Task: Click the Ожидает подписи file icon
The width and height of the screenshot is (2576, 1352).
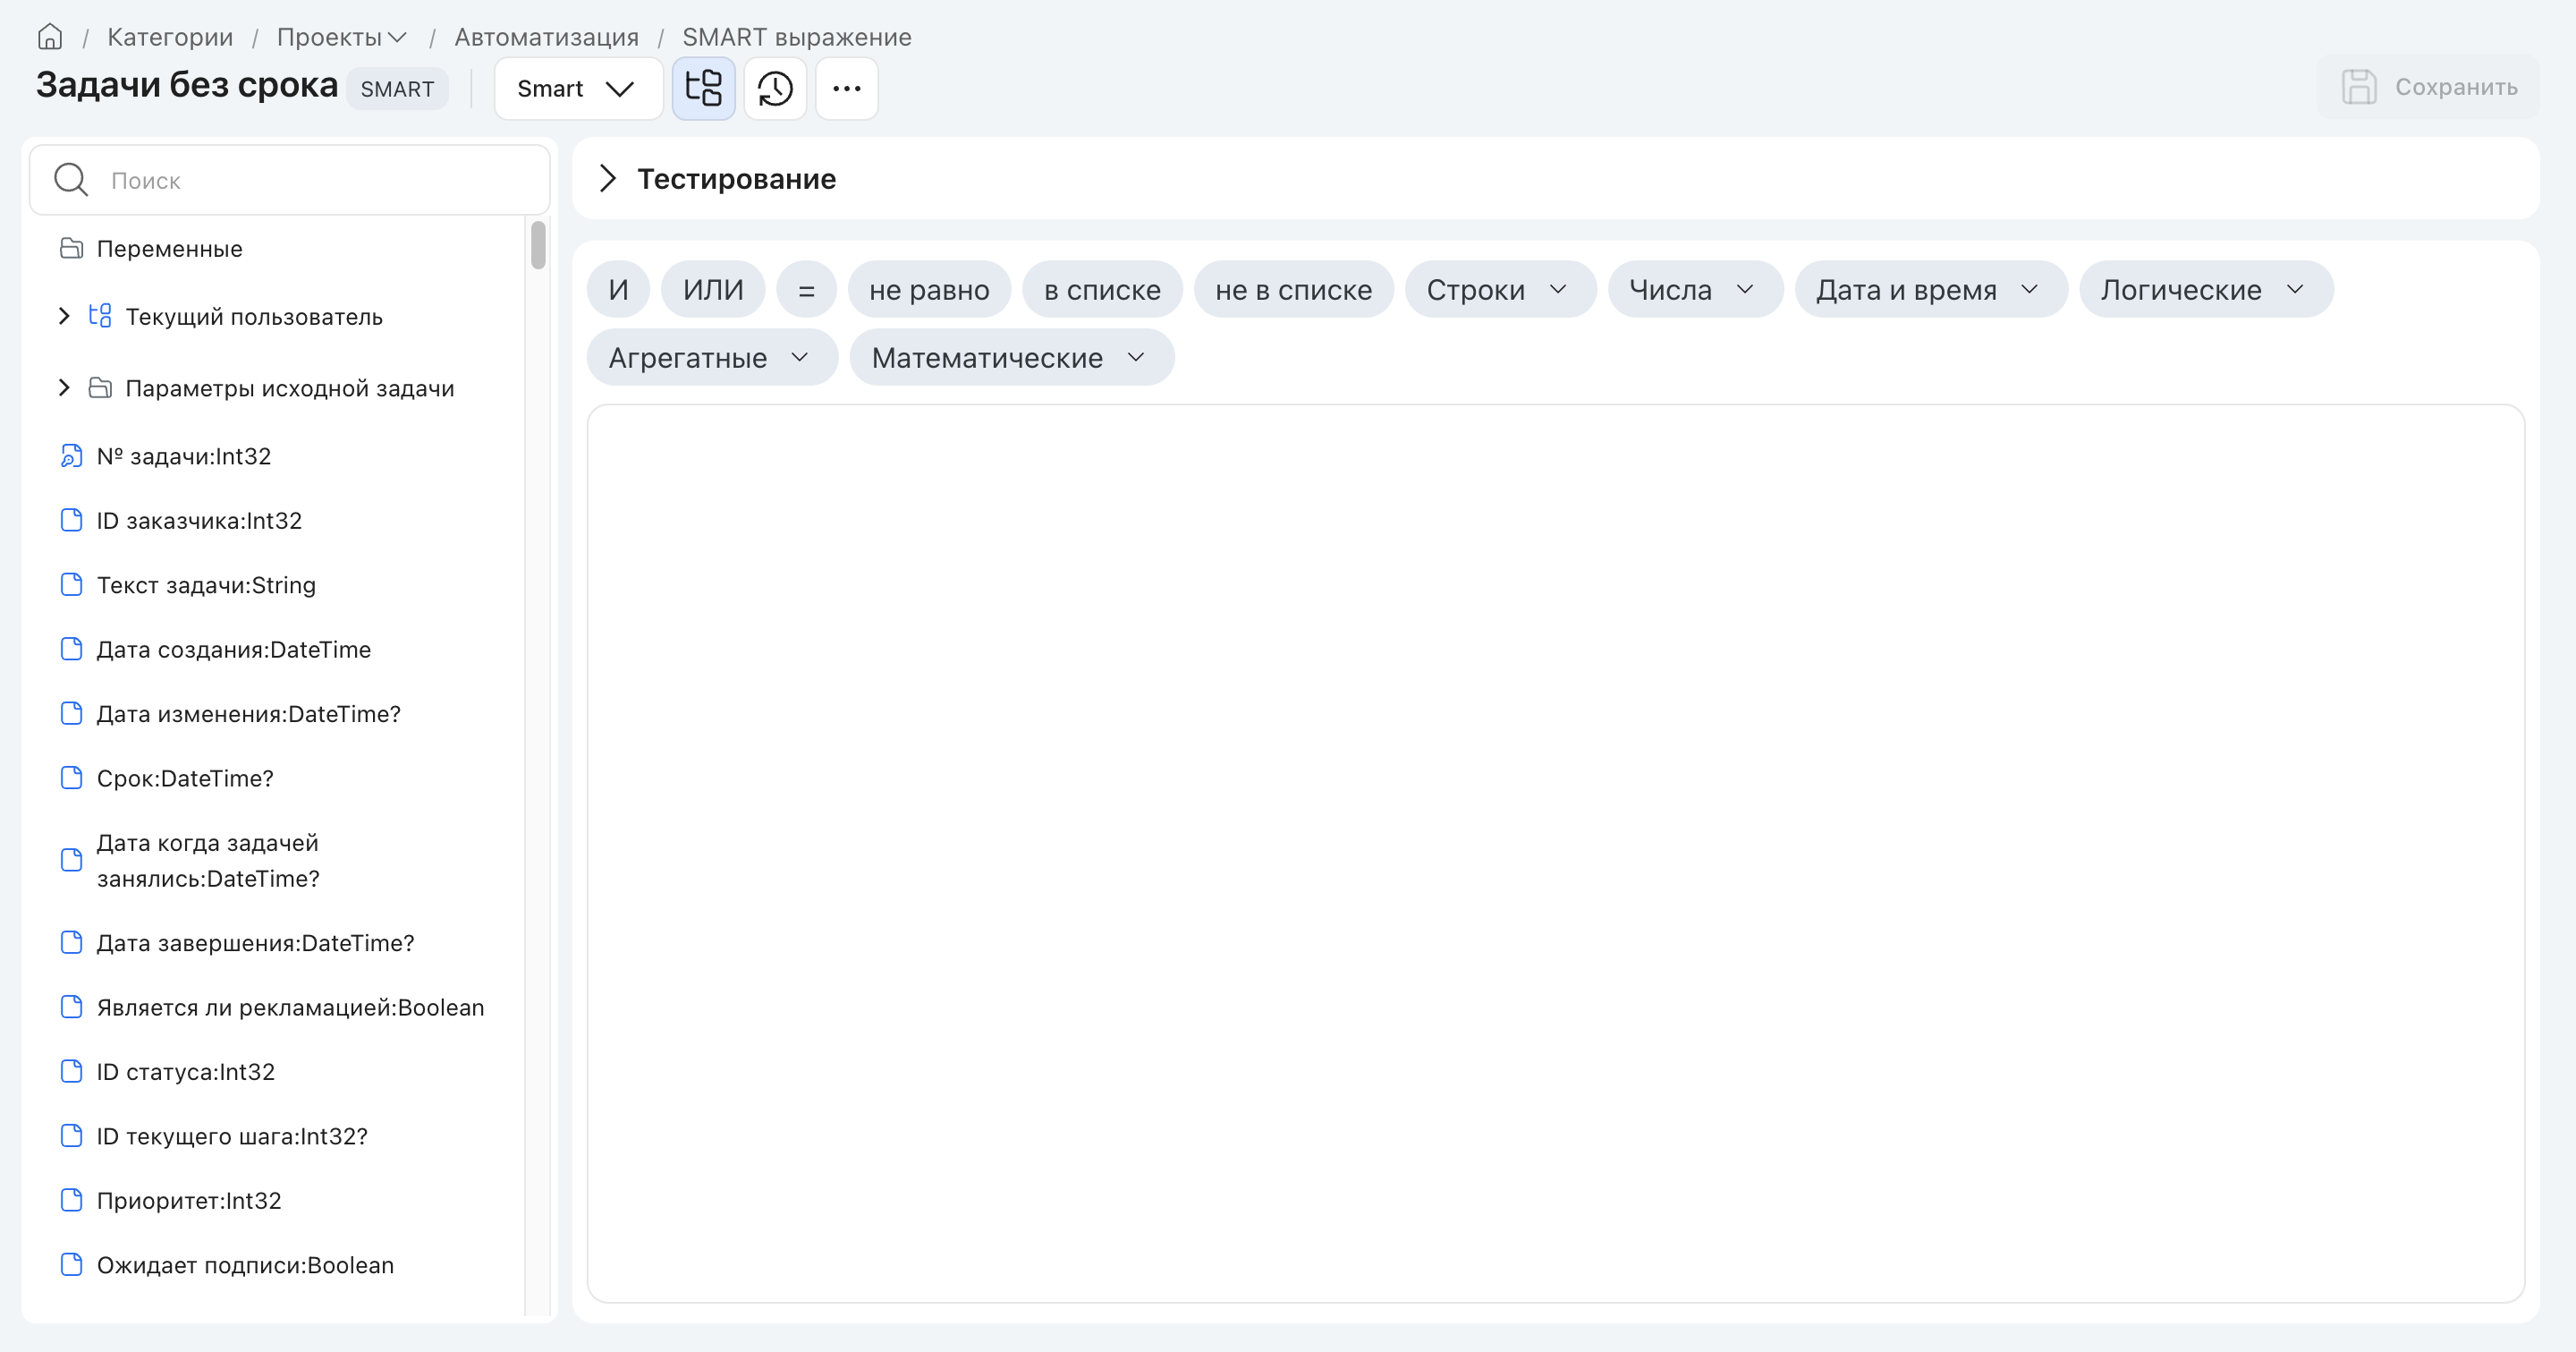Action: pos(71,1265)
